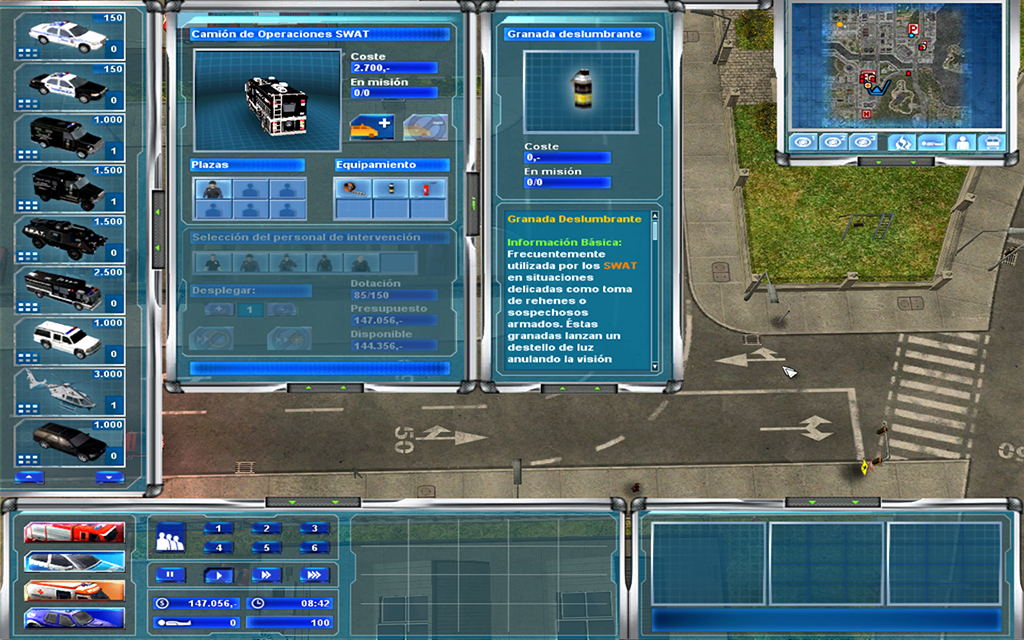This screenshot has width=1024, height=640.
Task: Select the black unmarked sedan at list bottom
Action: pyautogui.click(x=69, y=442)
